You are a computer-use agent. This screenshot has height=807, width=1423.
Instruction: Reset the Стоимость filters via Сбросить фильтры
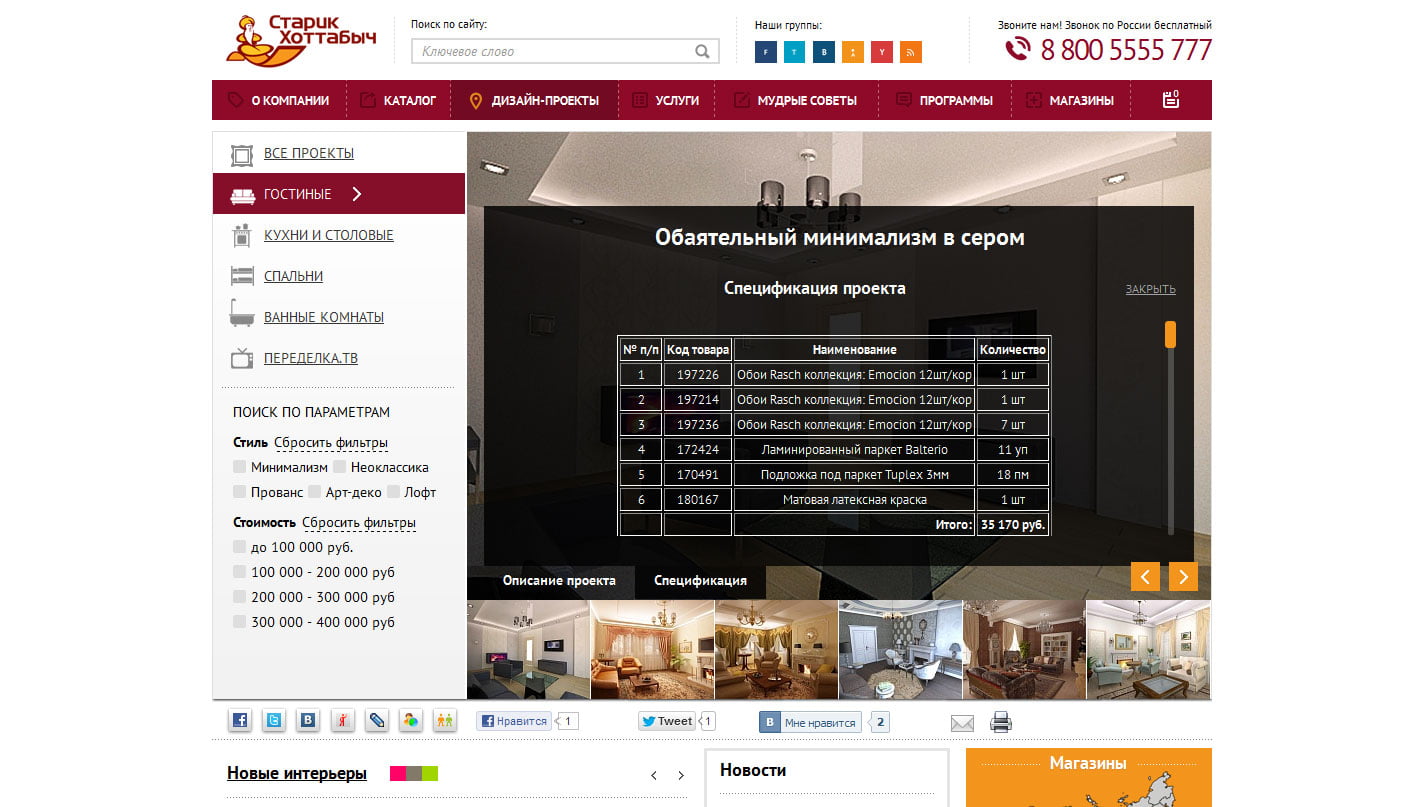coord(358,523)
